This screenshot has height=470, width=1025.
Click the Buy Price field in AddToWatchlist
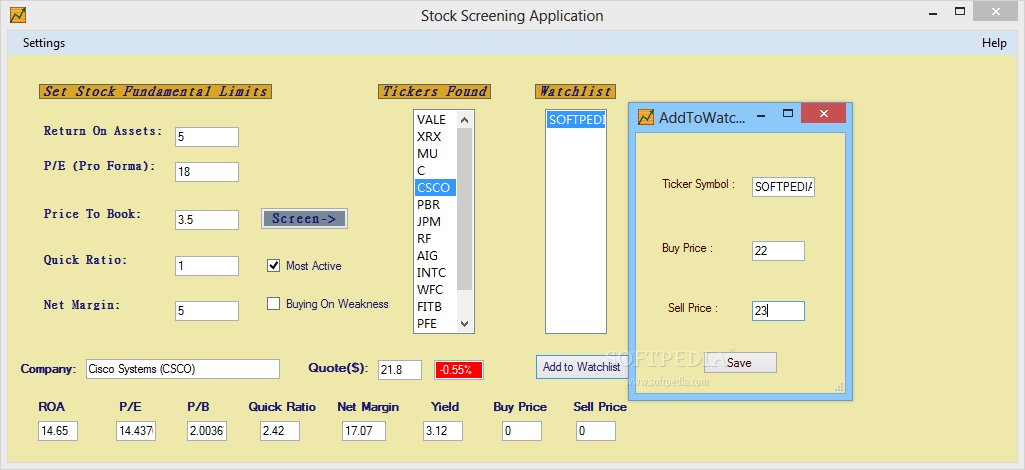point(778,251)
